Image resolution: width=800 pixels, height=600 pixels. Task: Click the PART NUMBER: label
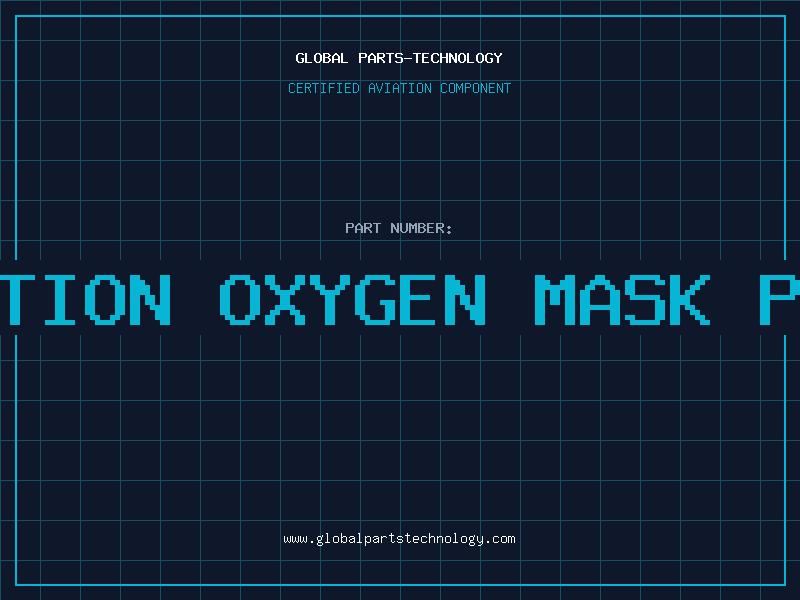click(399, 228)
